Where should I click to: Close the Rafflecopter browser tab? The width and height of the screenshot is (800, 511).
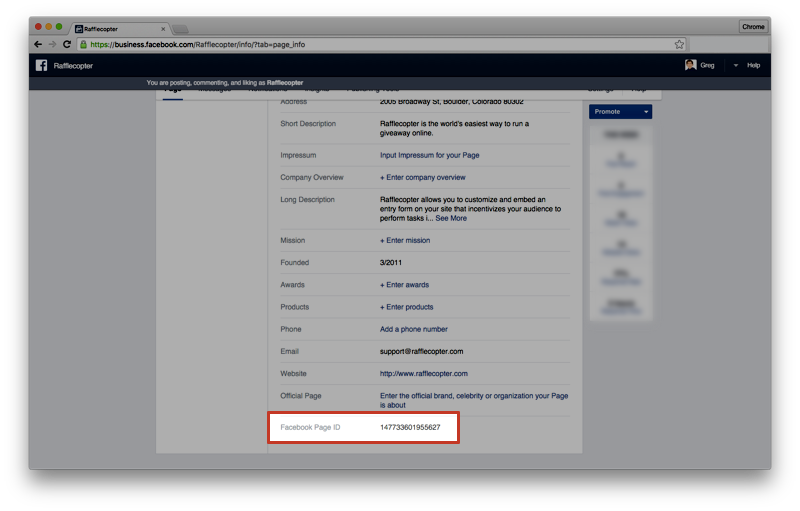click(x=163, y=29)
